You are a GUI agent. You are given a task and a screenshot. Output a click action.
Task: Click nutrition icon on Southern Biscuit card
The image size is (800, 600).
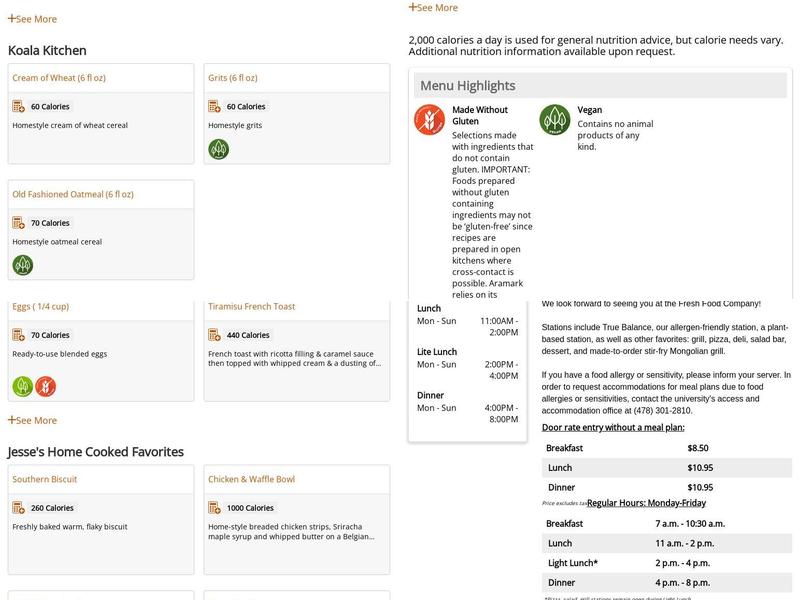19,508
